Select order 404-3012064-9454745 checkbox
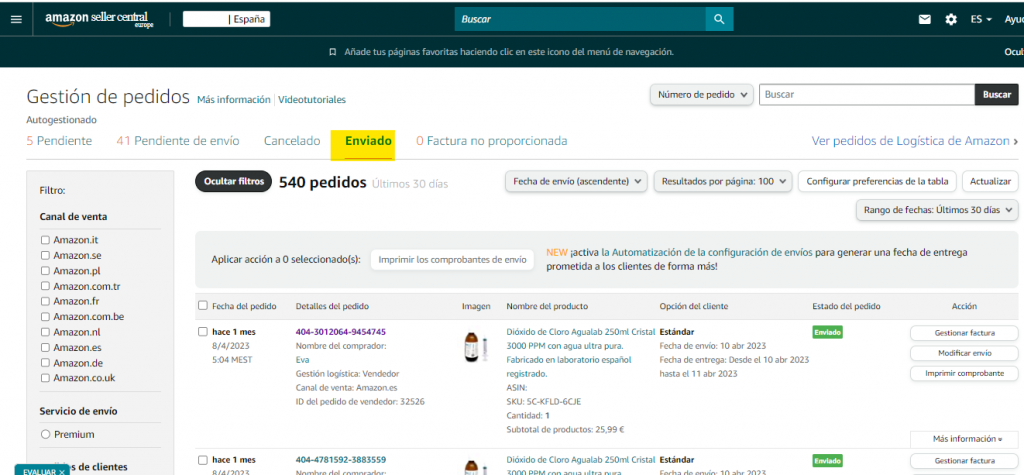Image resolution: width=1024 pixels, height=475 pixels. (x=202, y=332)
